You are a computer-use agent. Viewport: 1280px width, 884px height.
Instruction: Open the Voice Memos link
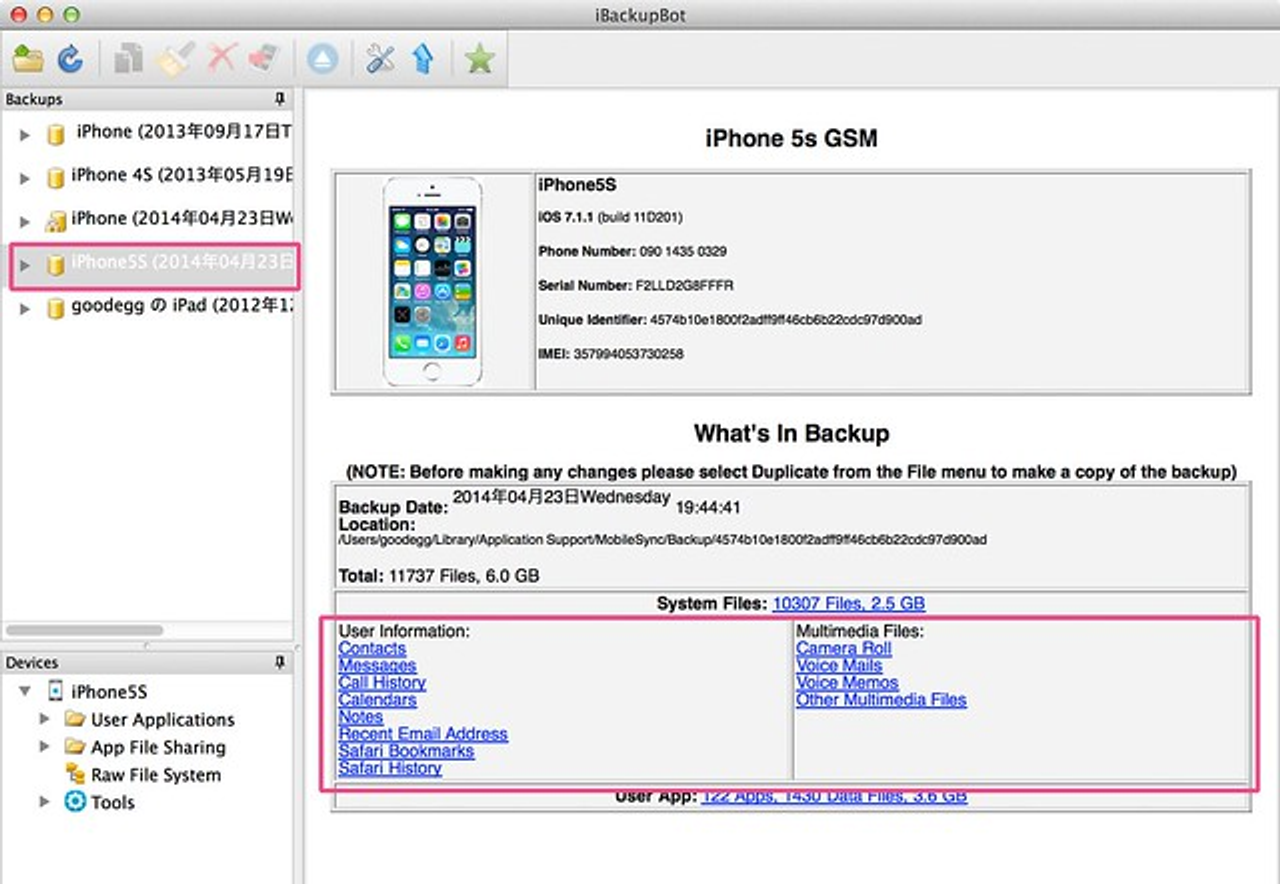coord(847,682)
